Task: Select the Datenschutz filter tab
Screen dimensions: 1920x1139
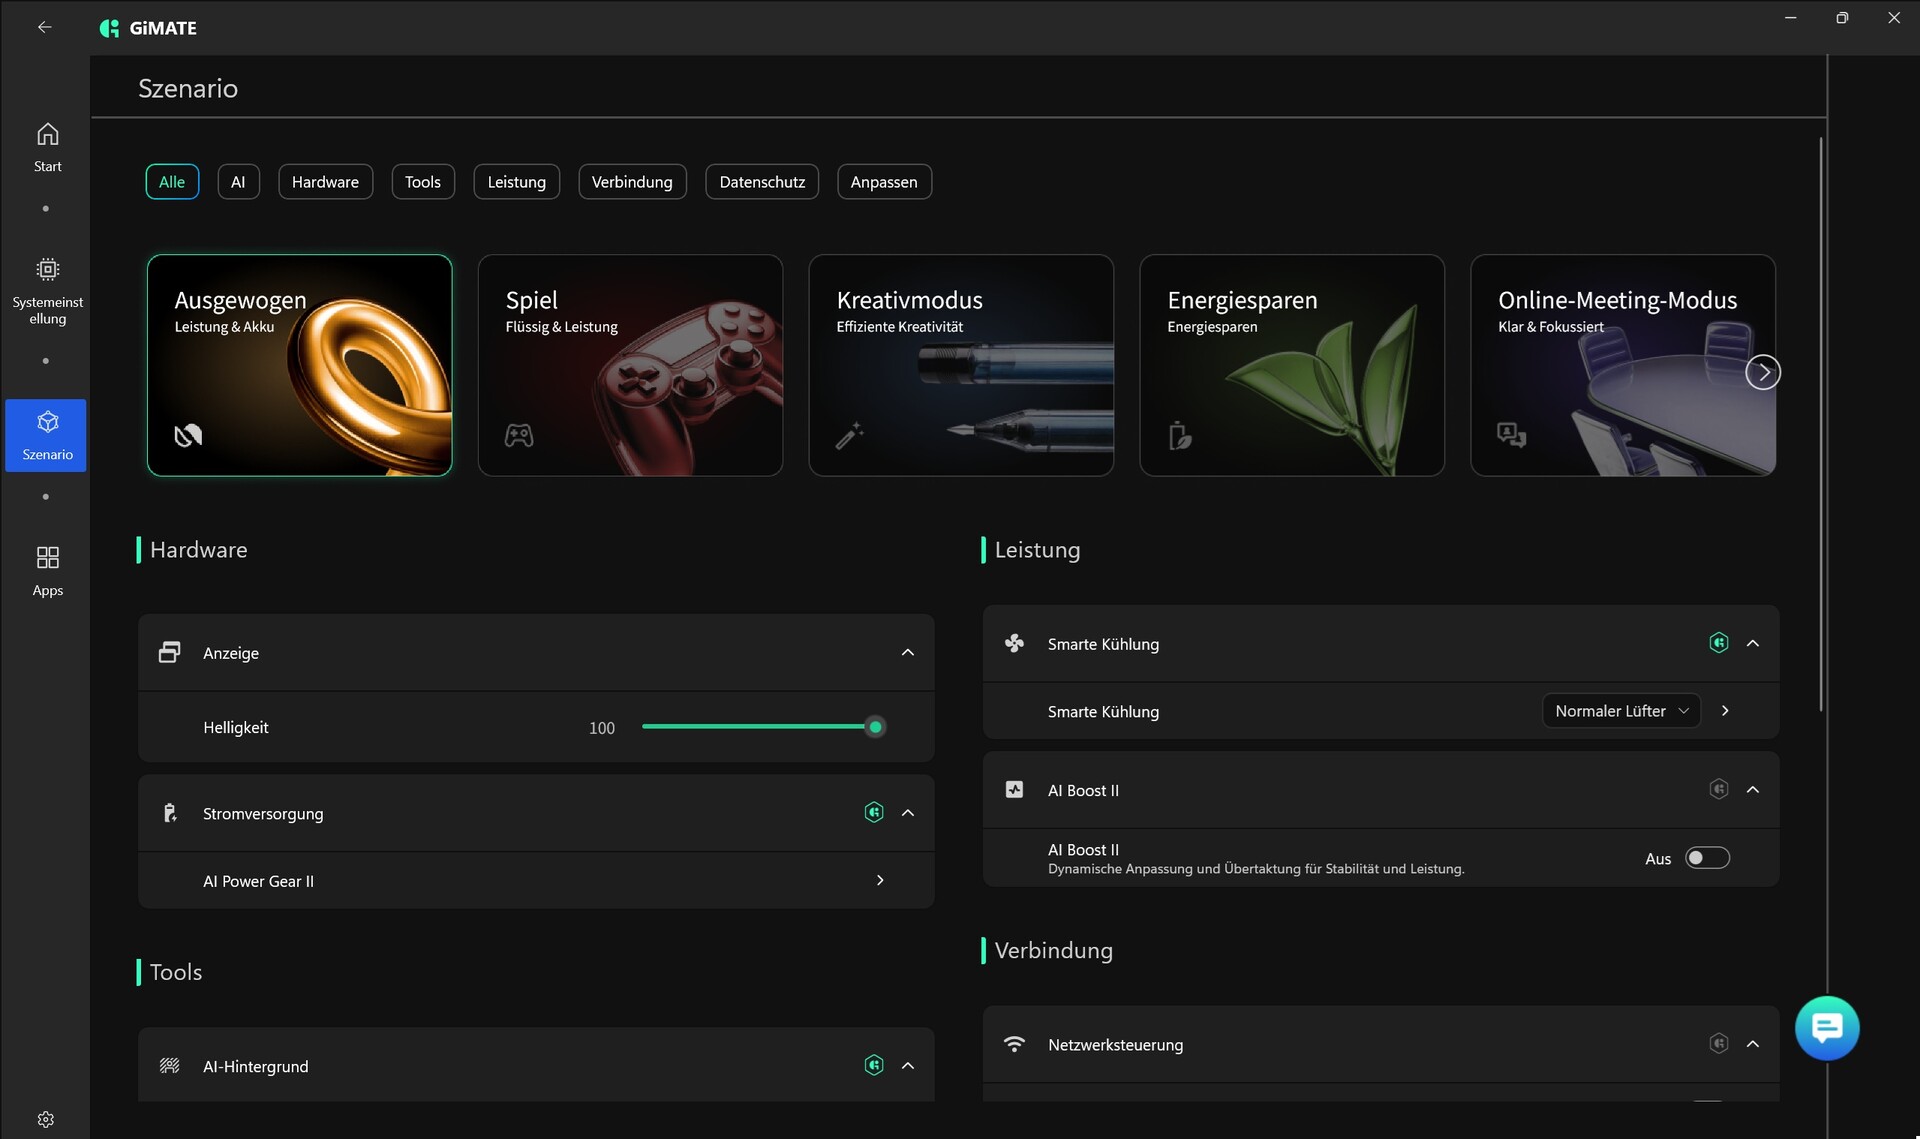Action: click(761, 182)
